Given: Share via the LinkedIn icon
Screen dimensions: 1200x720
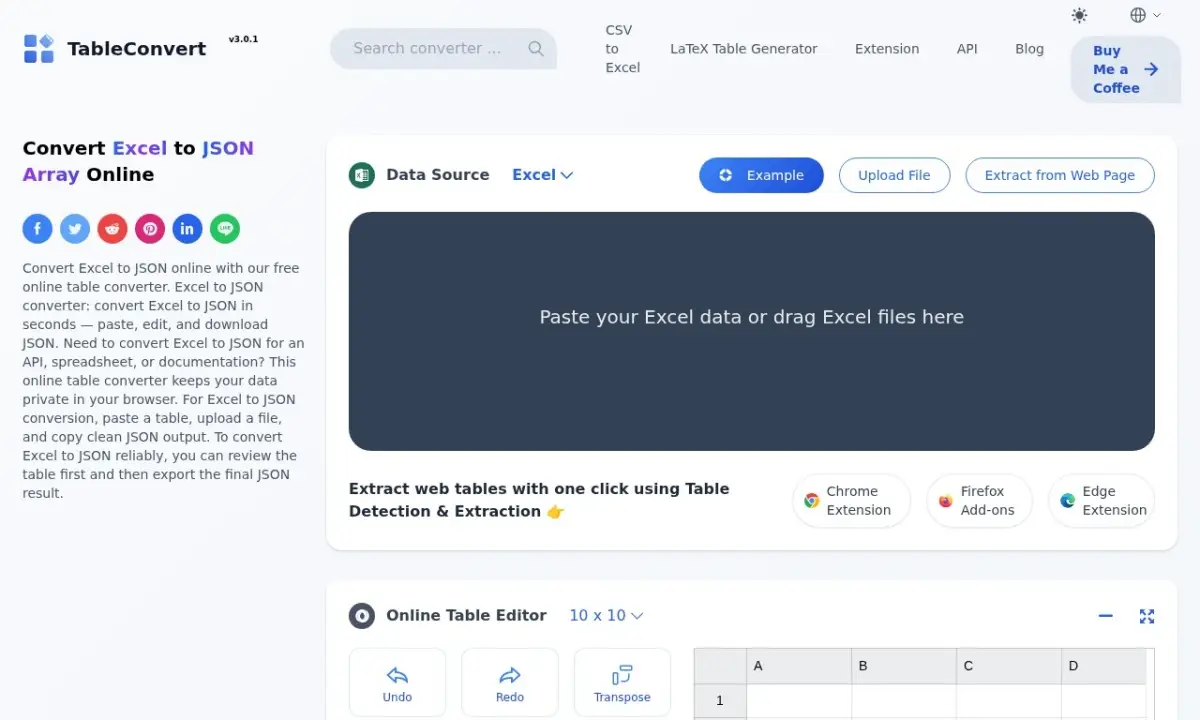Looking at the screenshot, I should click(187, 229).
